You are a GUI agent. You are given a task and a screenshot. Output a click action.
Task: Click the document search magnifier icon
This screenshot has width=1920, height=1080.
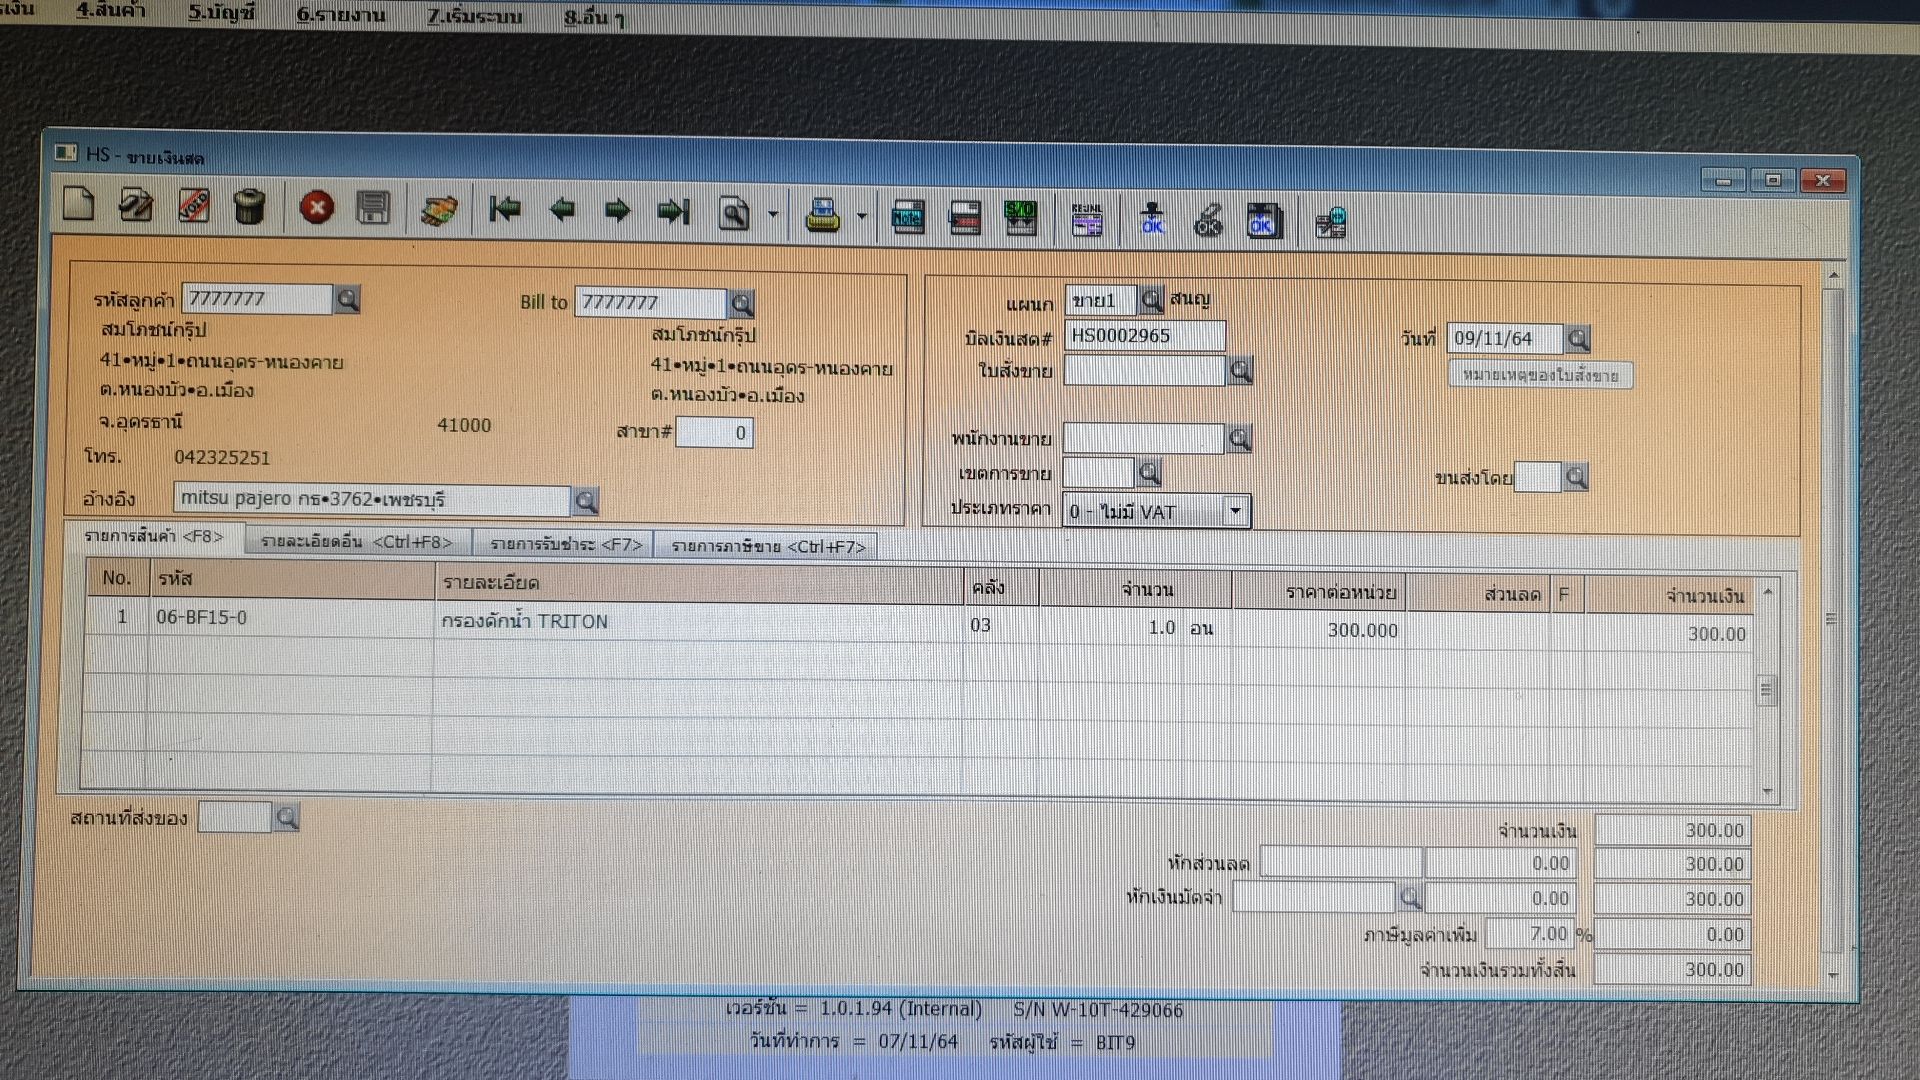(x=733, y=213)
